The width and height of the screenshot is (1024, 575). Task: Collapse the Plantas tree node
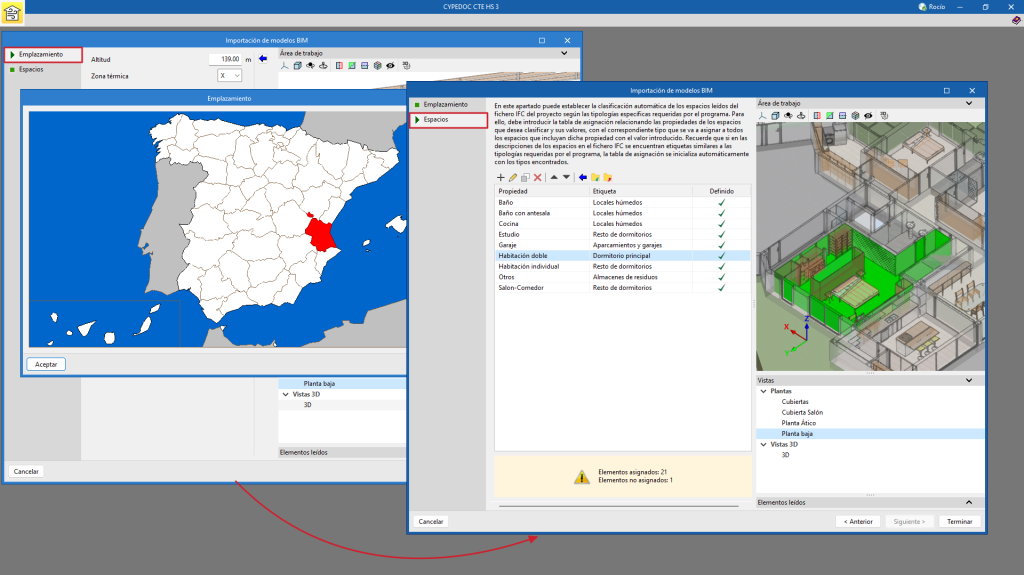(x=763, y=391)
